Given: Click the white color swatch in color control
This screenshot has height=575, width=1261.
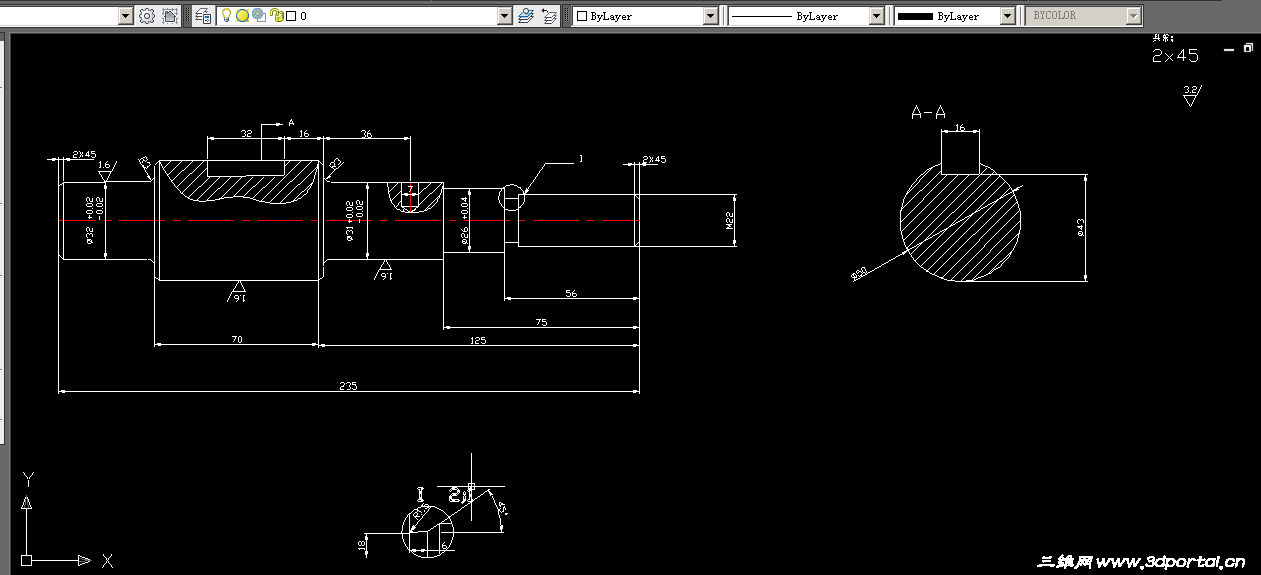Looking at the screenshot, I should pyautogui.click(x=582, y=17).
